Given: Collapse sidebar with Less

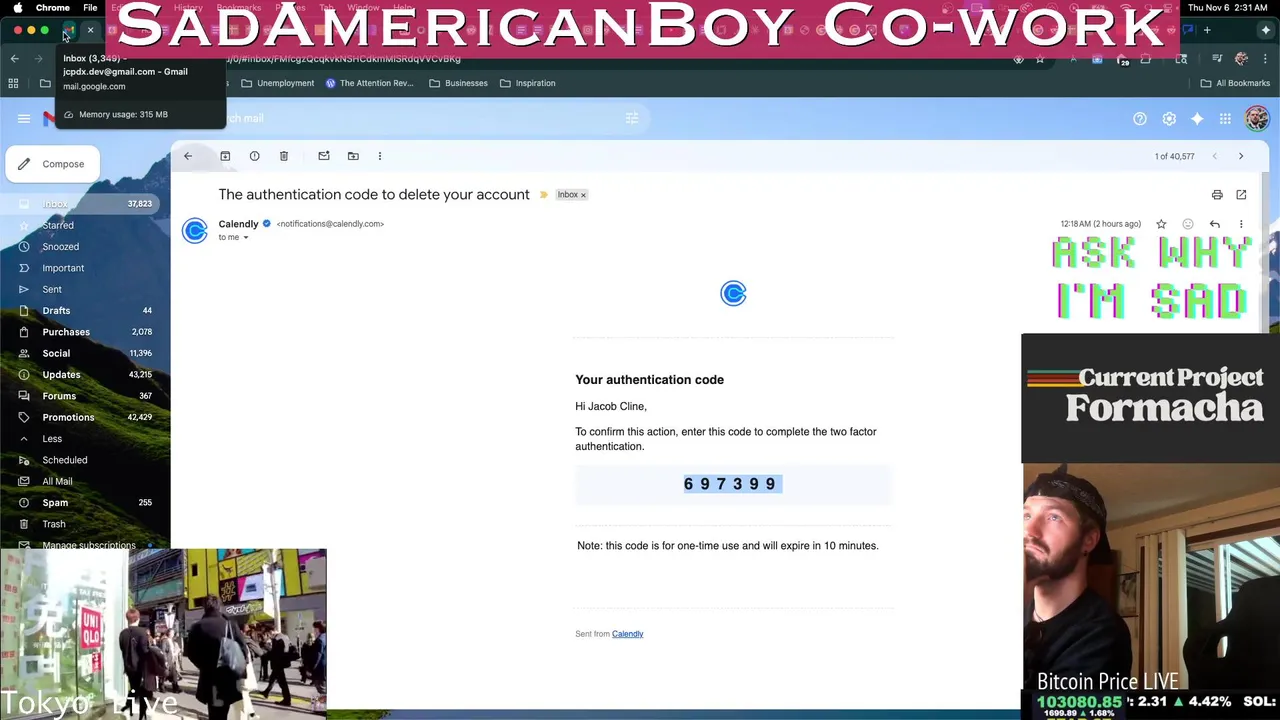Looking at the screenshot, I should pos(80,439).
